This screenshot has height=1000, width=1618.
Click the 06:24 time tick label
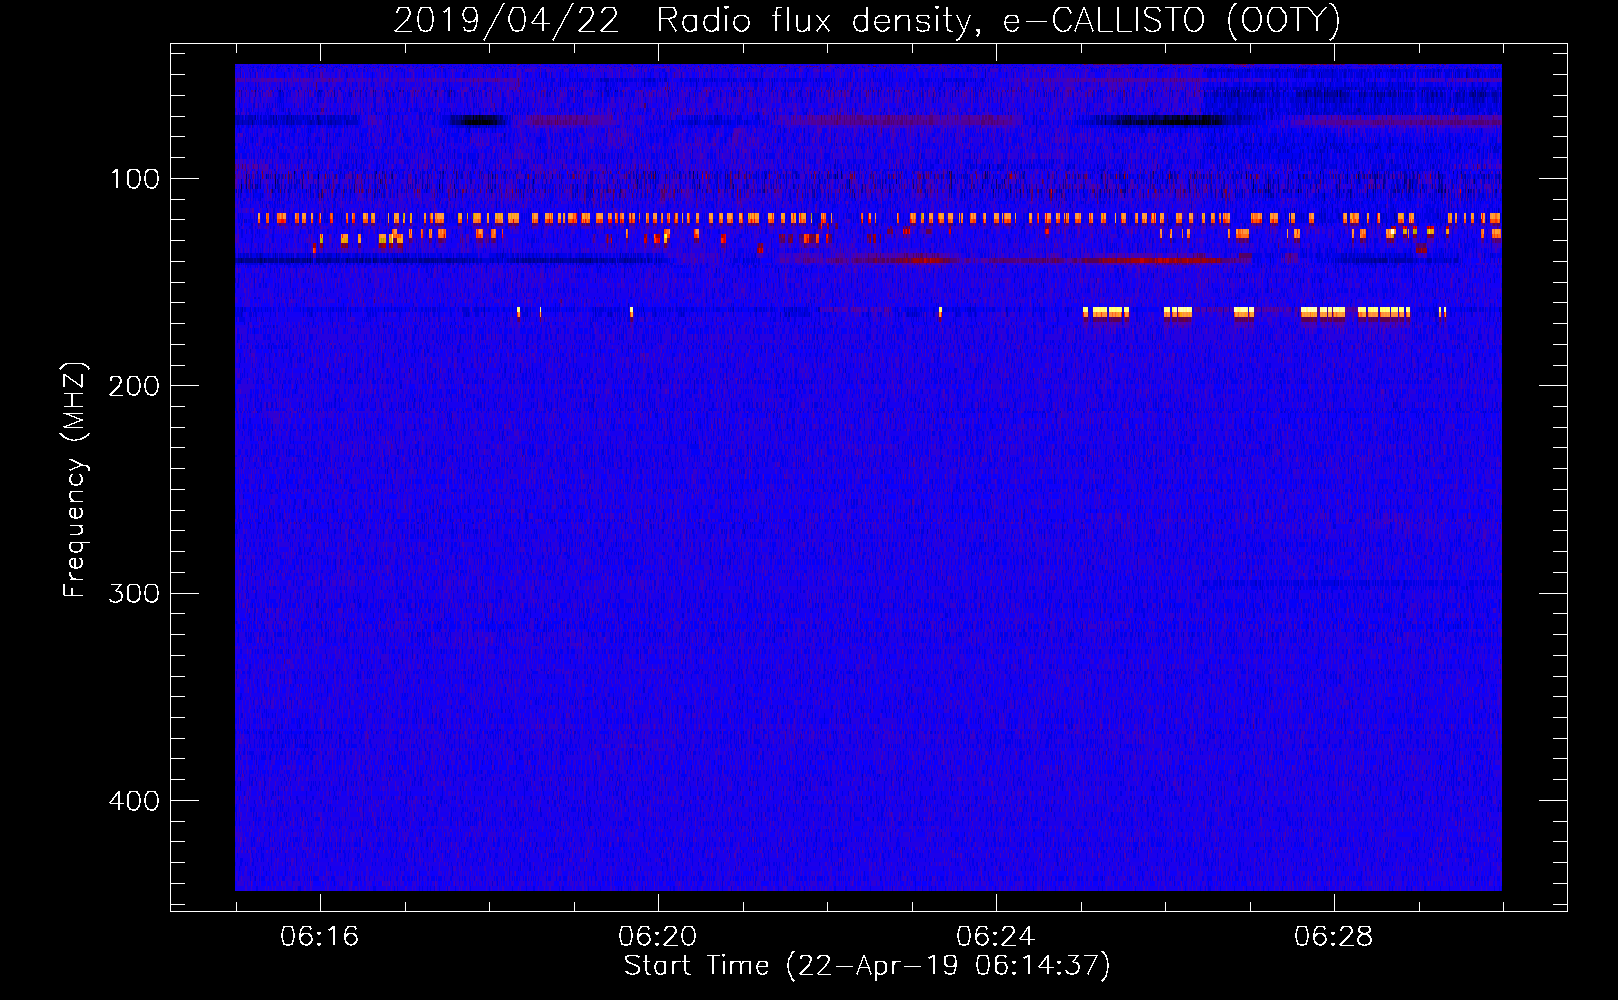point(995,936)
